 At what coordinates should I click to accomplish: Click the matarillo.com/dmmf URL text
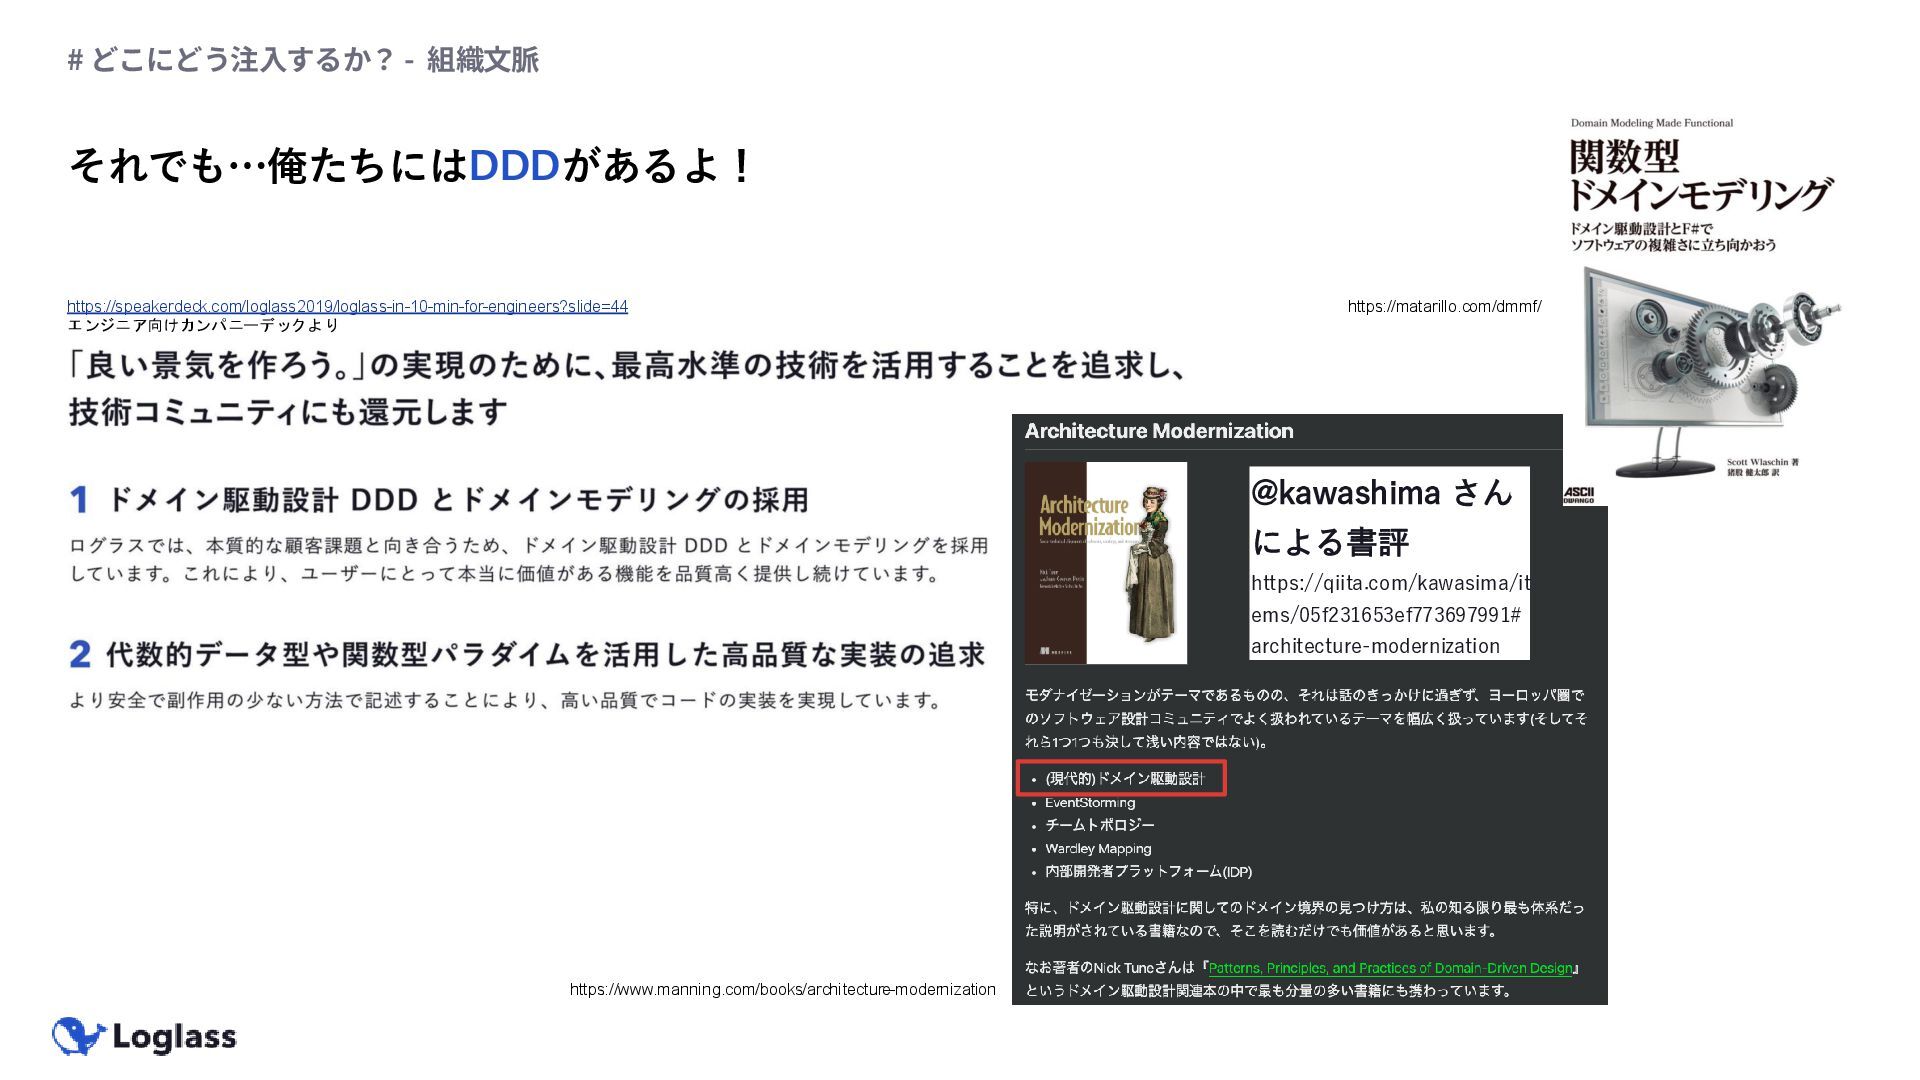1444,306
